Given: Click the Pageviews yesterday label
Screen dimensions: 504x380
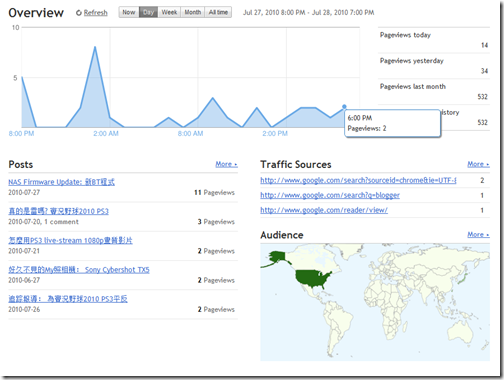Looking at the screenshot, I should (x=412, y=61).
